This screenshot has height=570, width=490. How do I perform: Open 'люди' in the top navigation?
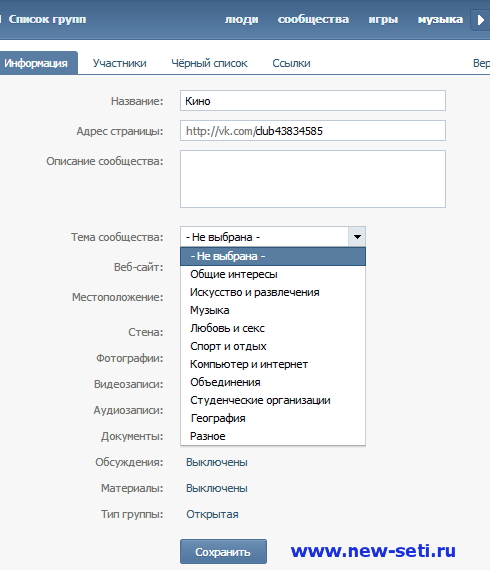(241, 19)
